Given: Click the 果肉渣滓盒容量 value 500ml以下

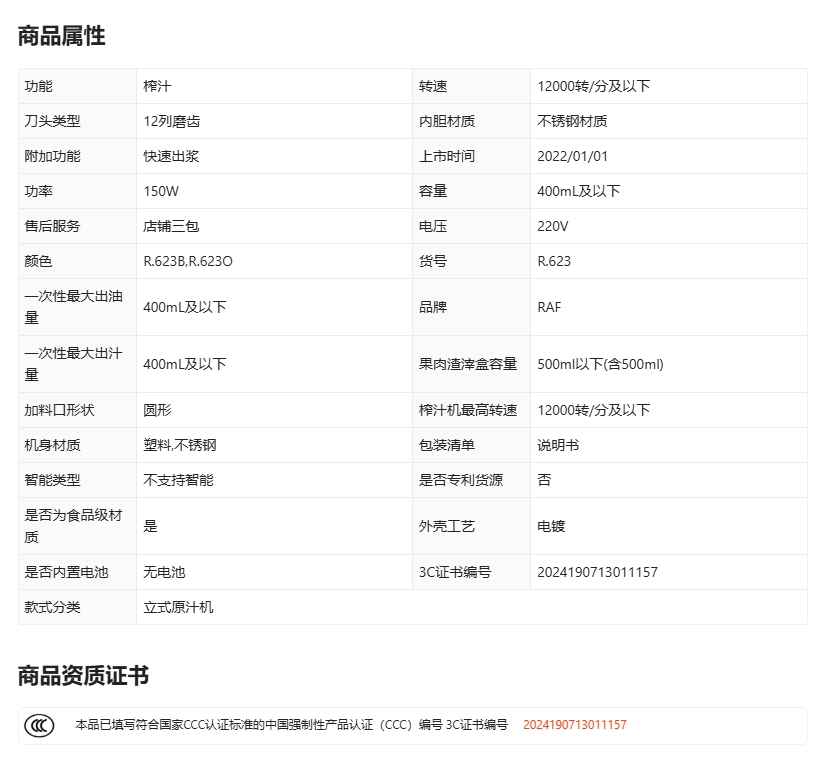Looking at the screenshot, I should coord(600,364).
